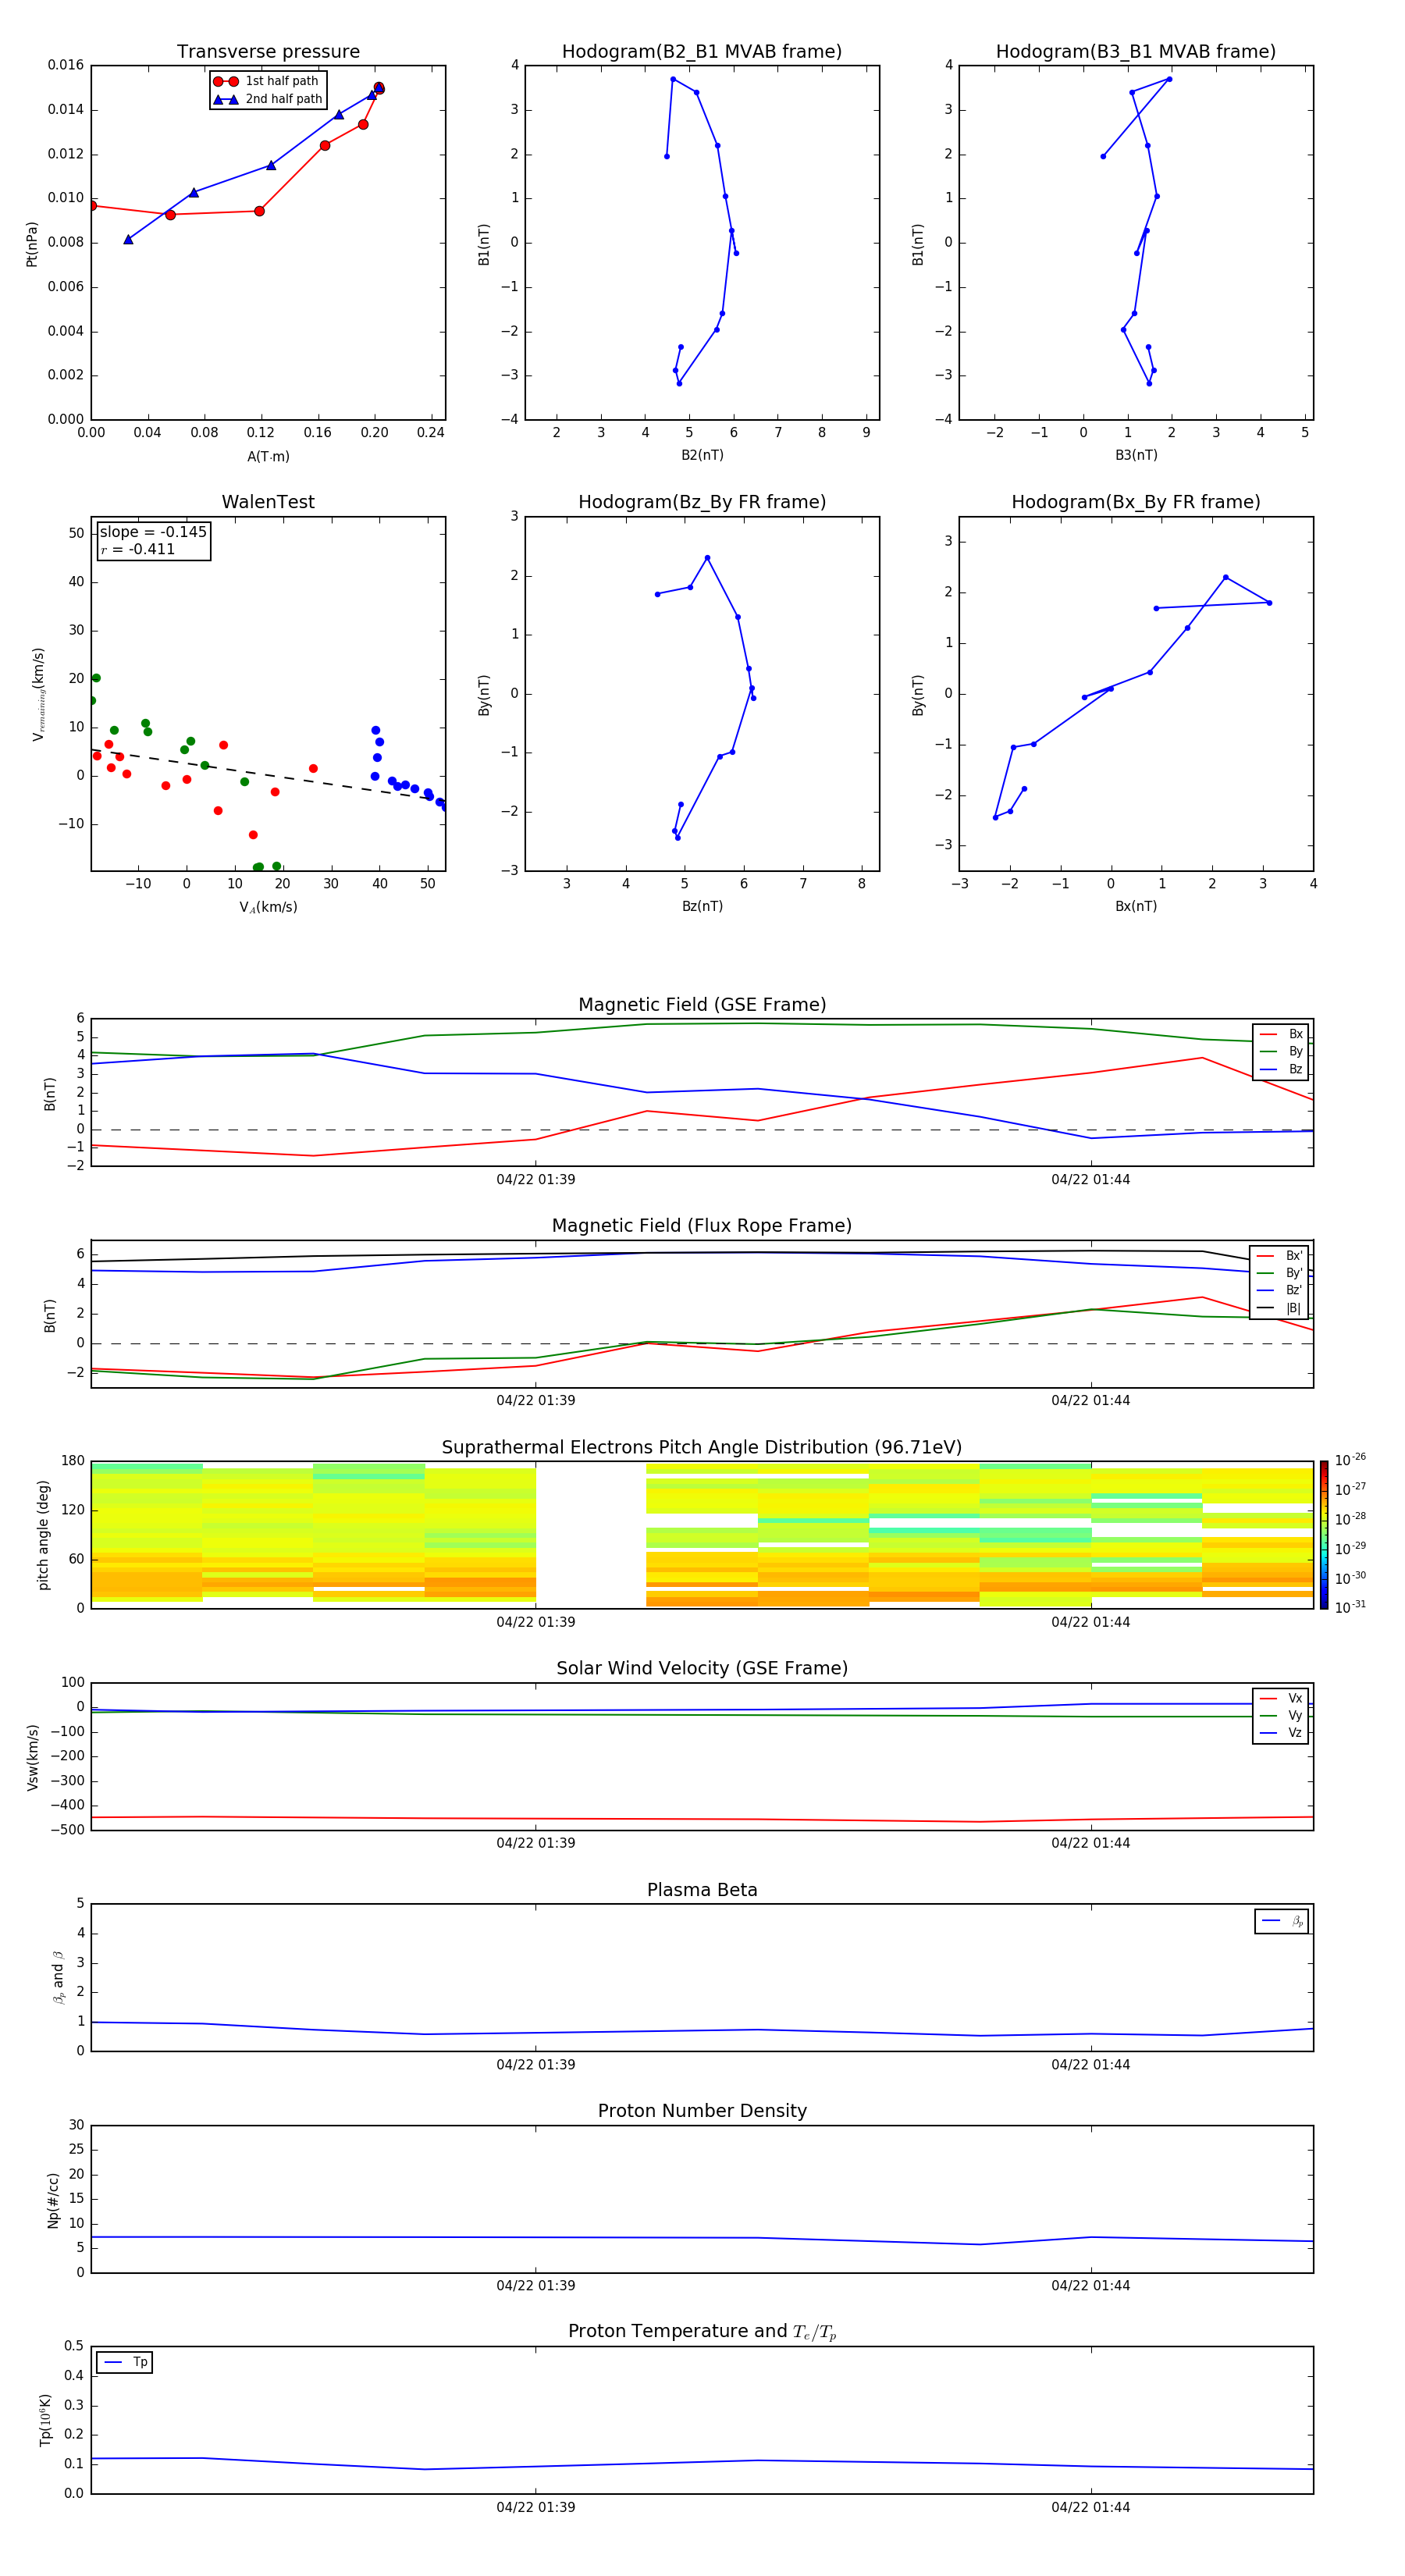The image size is (1405, 2576).
Task: Select the "2nd half path" legend entry
Action: point(267,99)
